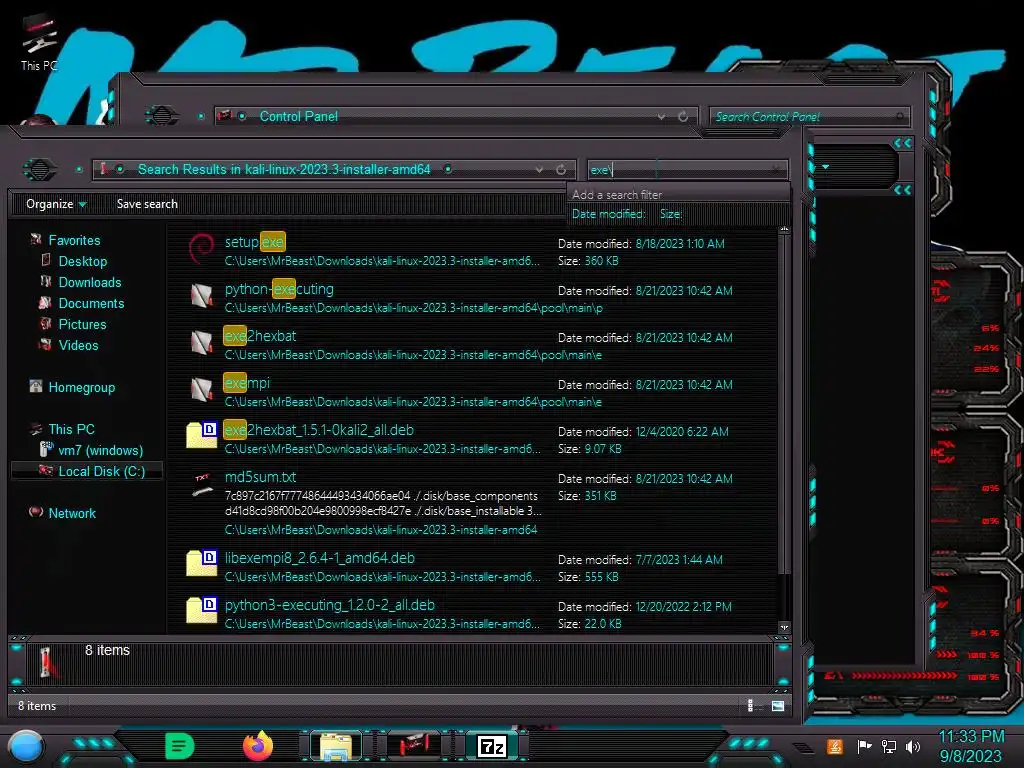Click the Action Center flag tray icon
Viewport: 1024px width, 768px height.
(864, 746)
